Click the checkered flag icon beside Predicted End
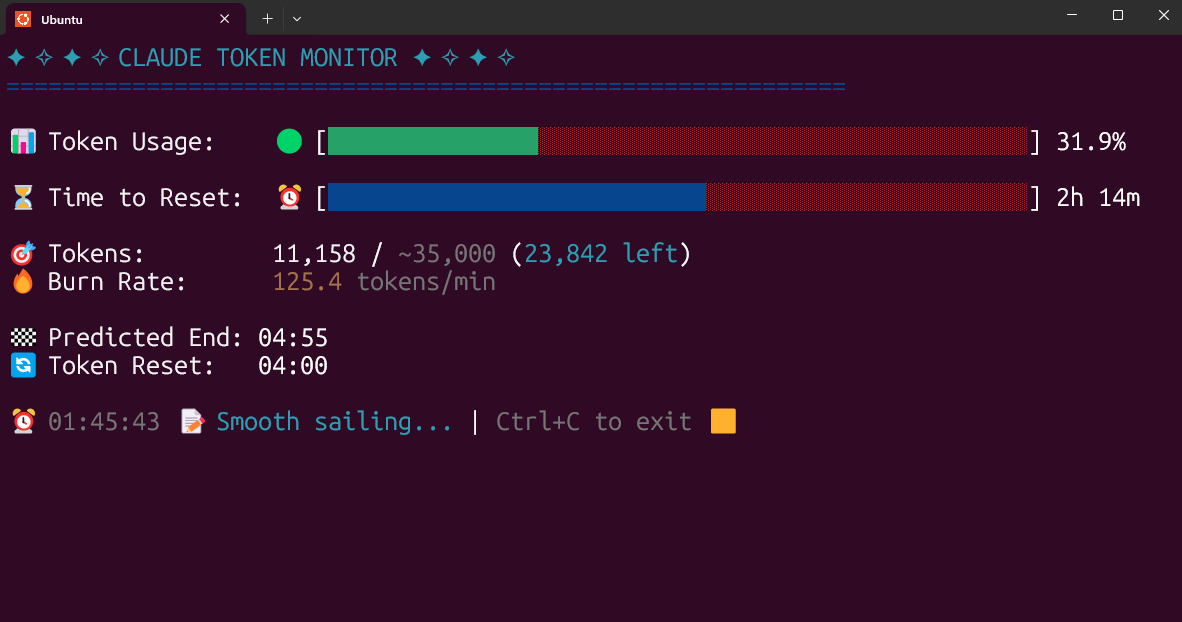This screenshot has width=1182, height=622. coord(22,338)
